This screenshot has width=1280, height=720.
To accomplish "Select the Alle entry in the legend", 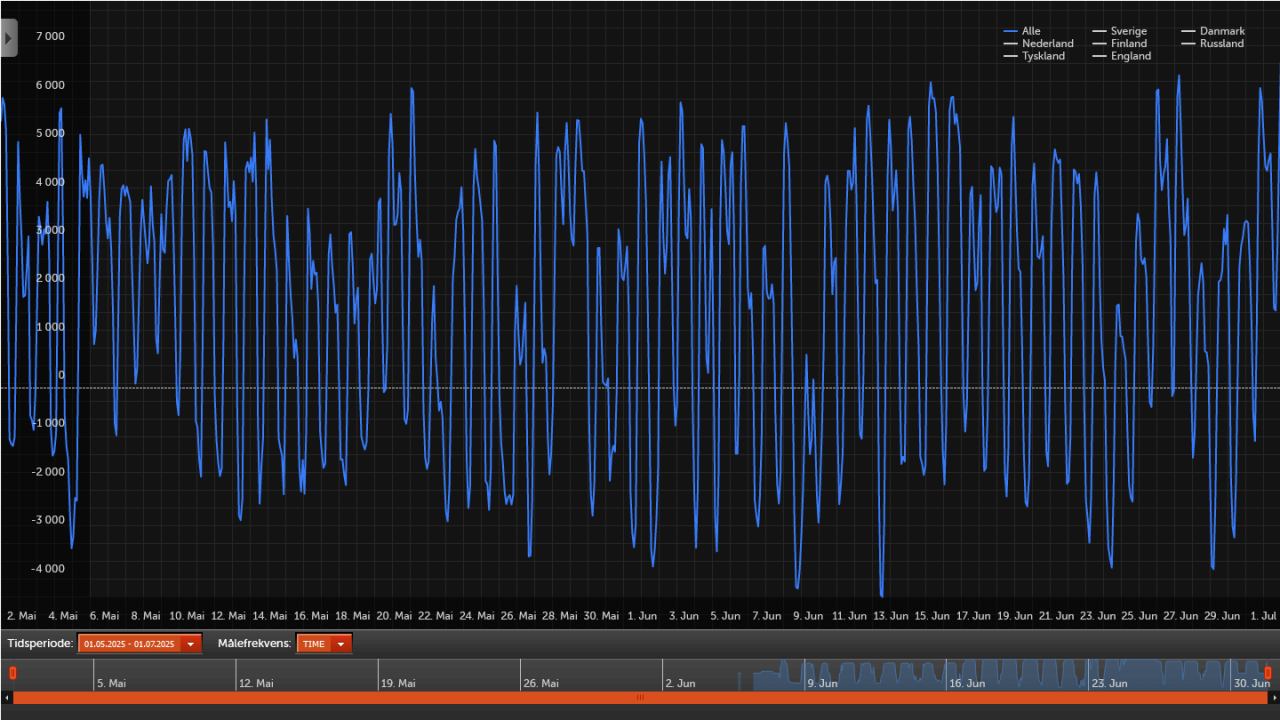I will (1030, 31).
